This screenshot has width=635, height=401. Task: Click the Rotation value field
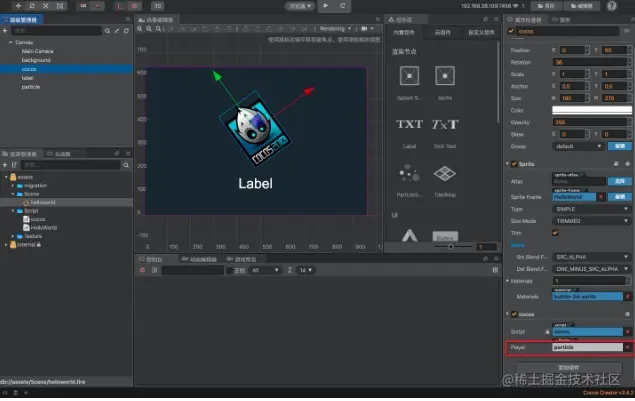tap(591, 62)
